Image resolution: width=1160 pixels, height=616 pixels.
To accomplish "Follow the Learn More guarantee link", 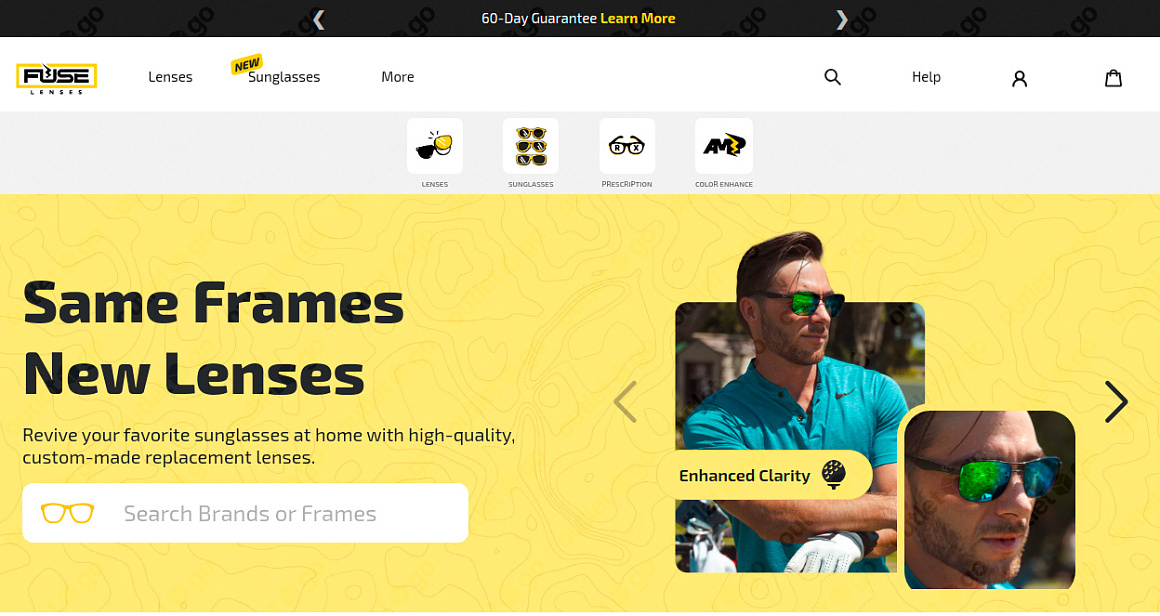I will click(638, 18).
